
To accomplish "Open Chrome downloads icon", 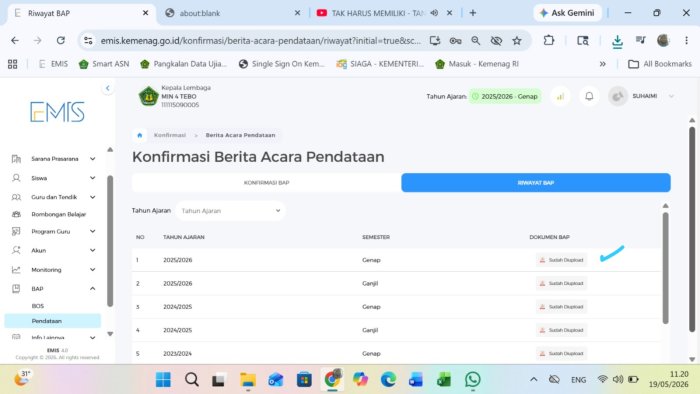I will pyautogui.click(x=617, y=41).
